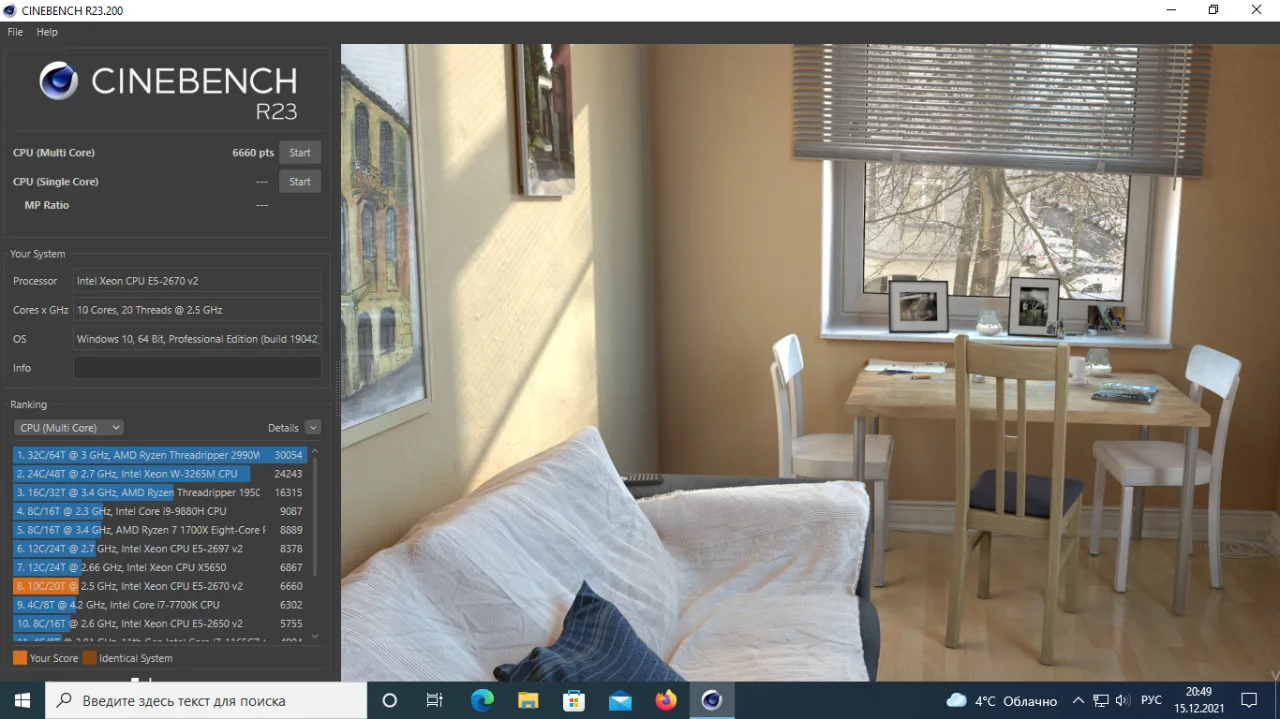This screenshot has height=719, width=1280.
Task: Launch Firefox from taskbar
Action: pyautogui.click(x=666, y=700)
